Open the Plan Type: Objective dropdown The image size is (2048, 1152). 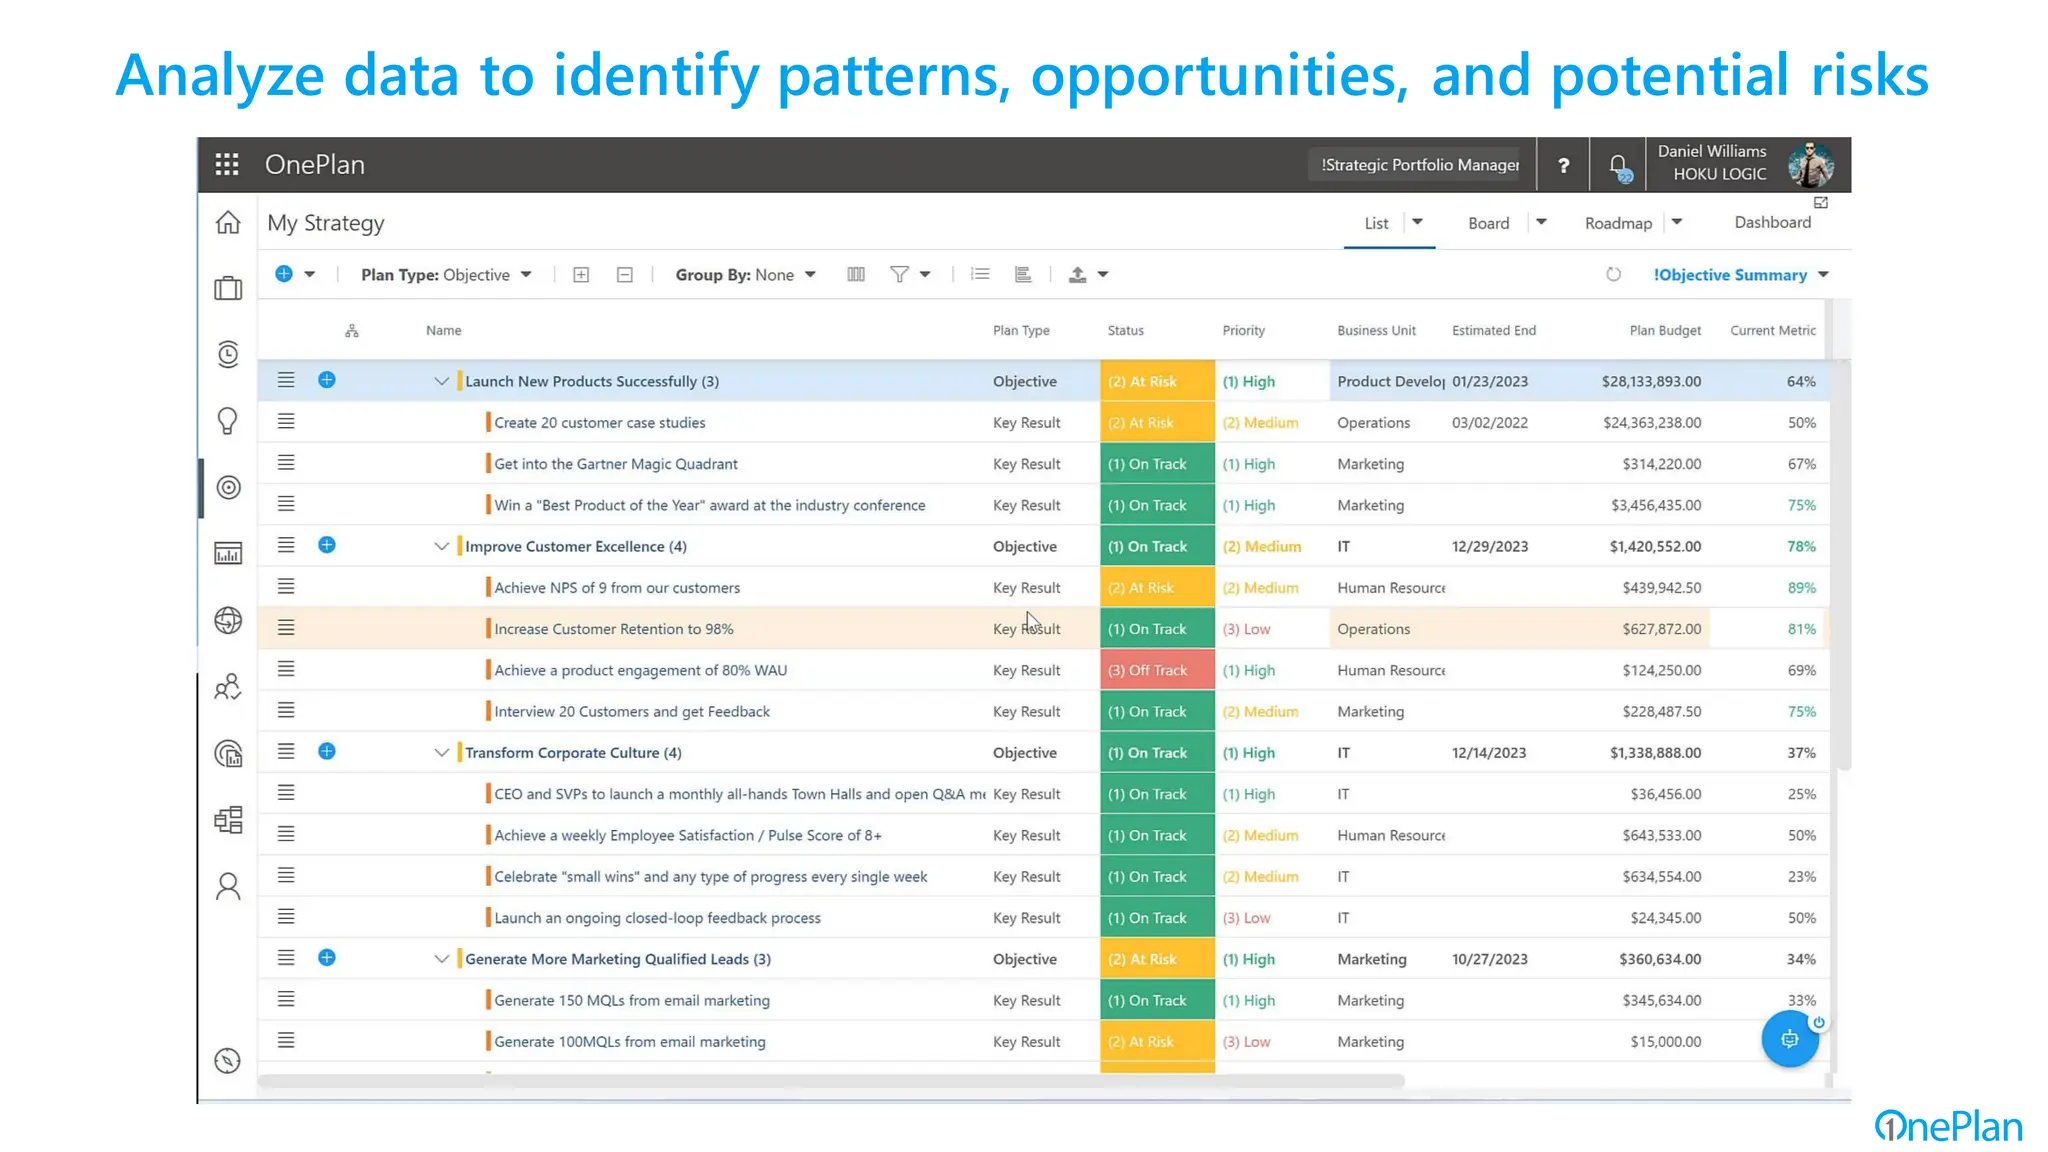(446, 275)
